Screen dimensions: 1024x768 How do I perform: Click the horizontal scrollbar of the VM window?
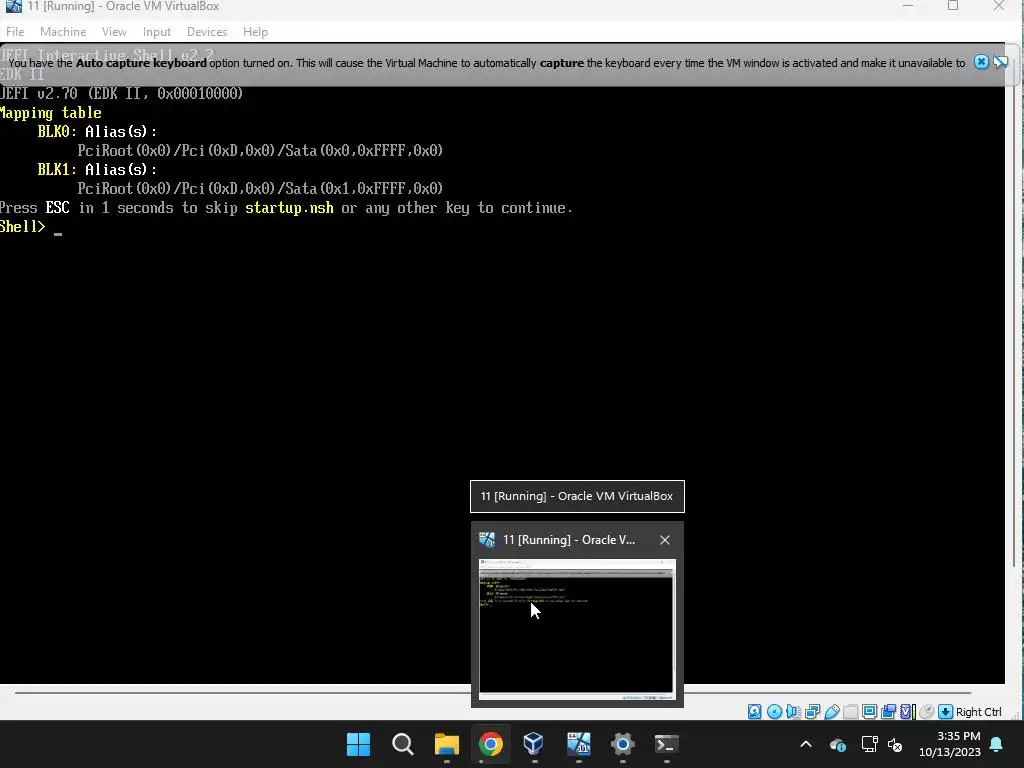point(493,692)
